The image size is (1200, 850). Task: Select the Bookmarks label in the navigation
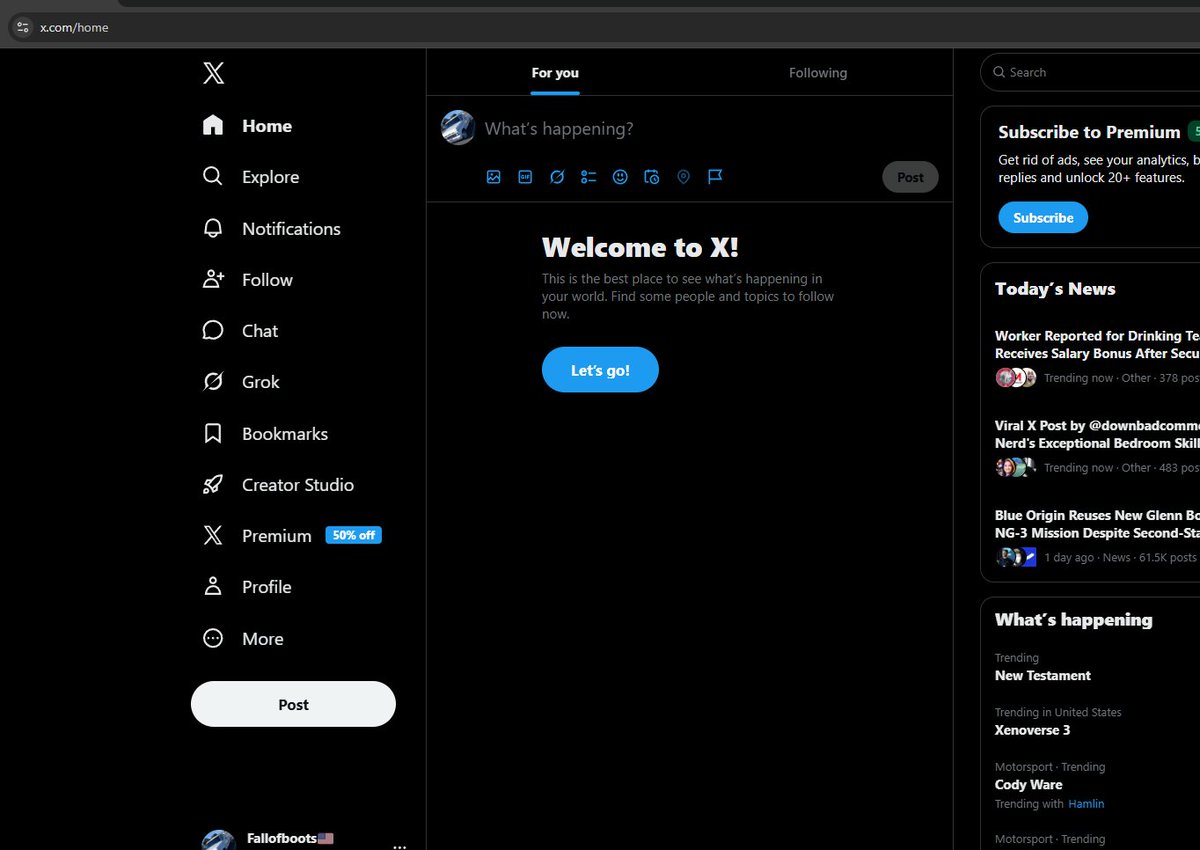(285, 434)
